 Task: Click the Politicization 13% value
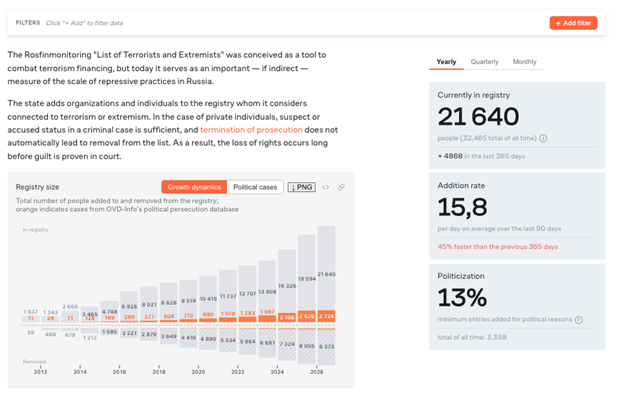(x=462, y=298)
